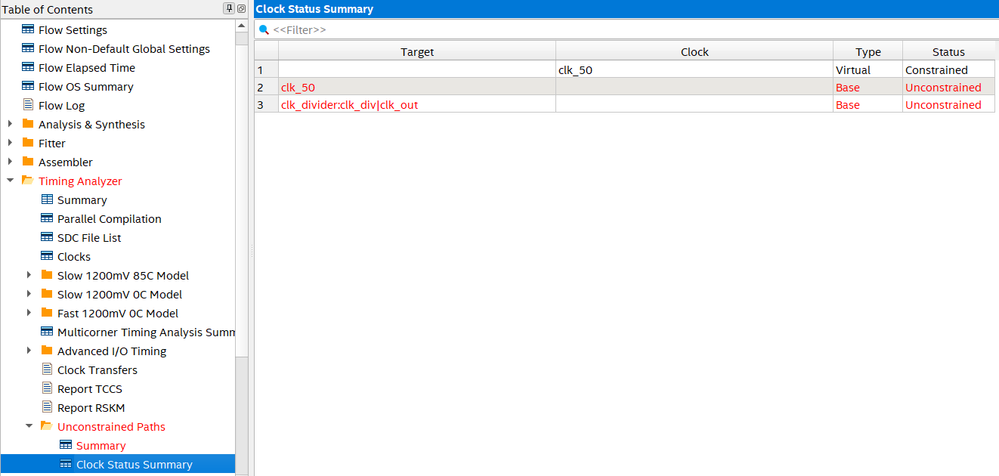
Task: Collapse the Timing Analyzer node
Action: click(x=10, y=181)
